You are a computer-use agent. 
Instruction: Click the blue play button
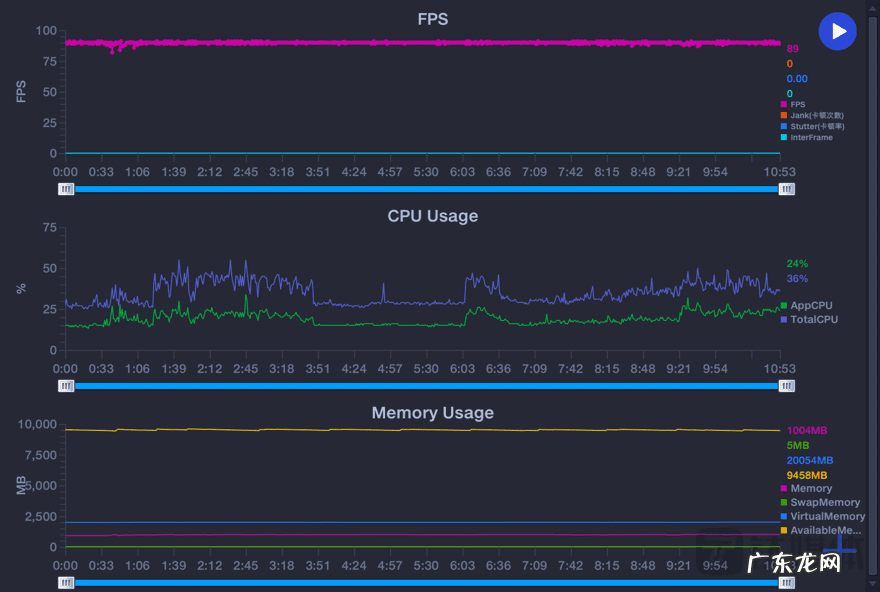click(x=837, y=31)
